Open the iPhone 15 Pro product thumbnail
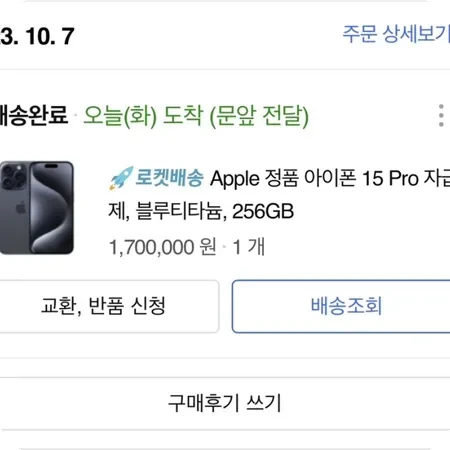Screen dimensions: 450x450 coord(37,208)
